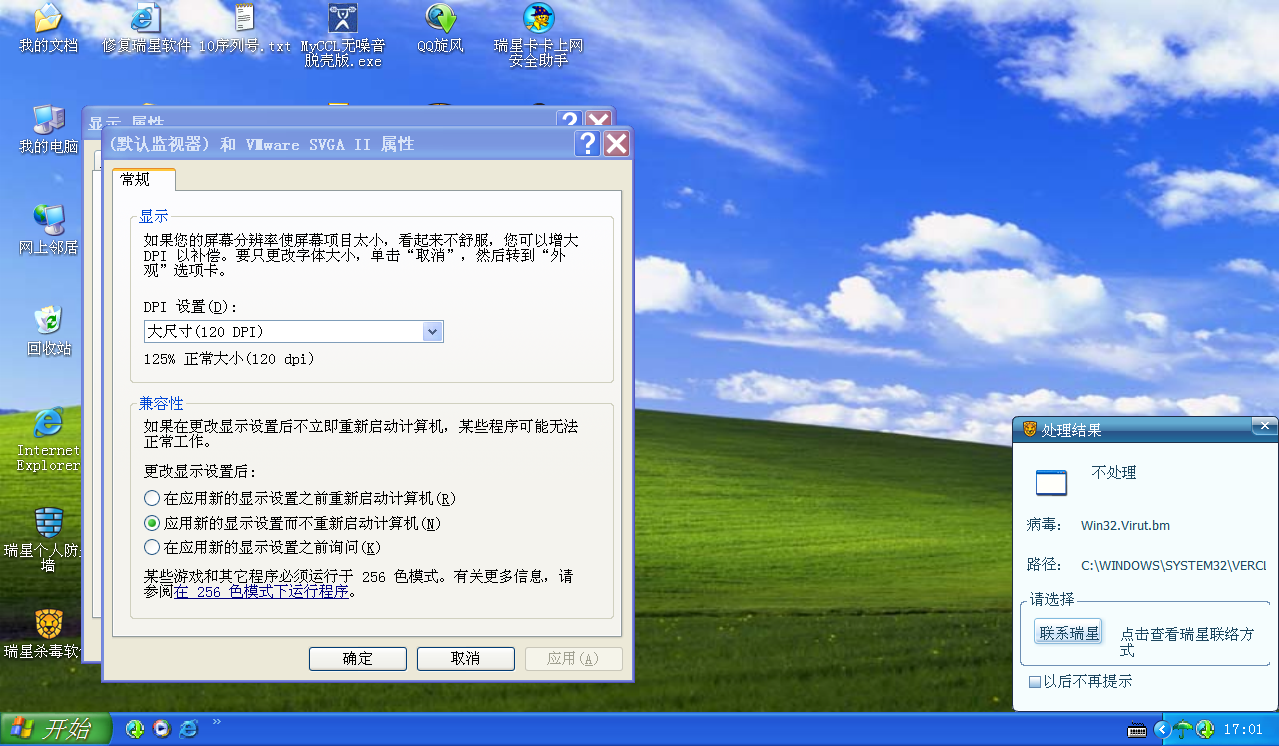
Task: Click the 取消 button
Action: (466, 658)
